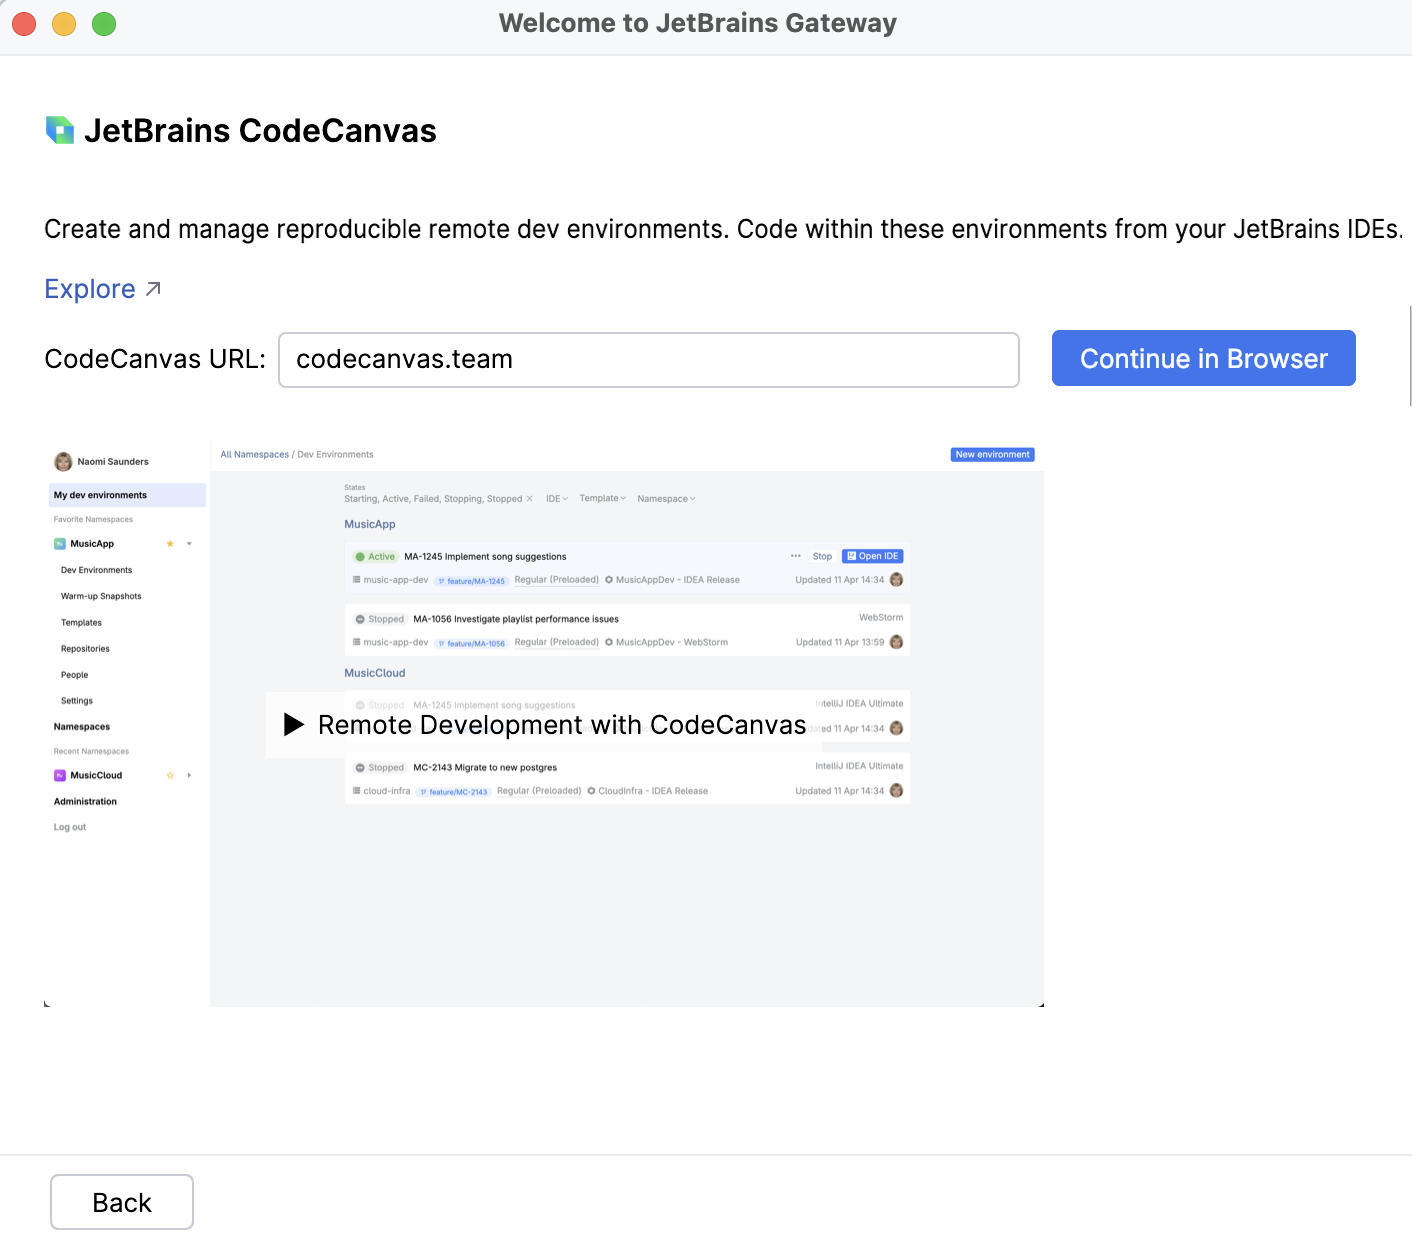Close the JetBrains Gateway window

point(24,23)
